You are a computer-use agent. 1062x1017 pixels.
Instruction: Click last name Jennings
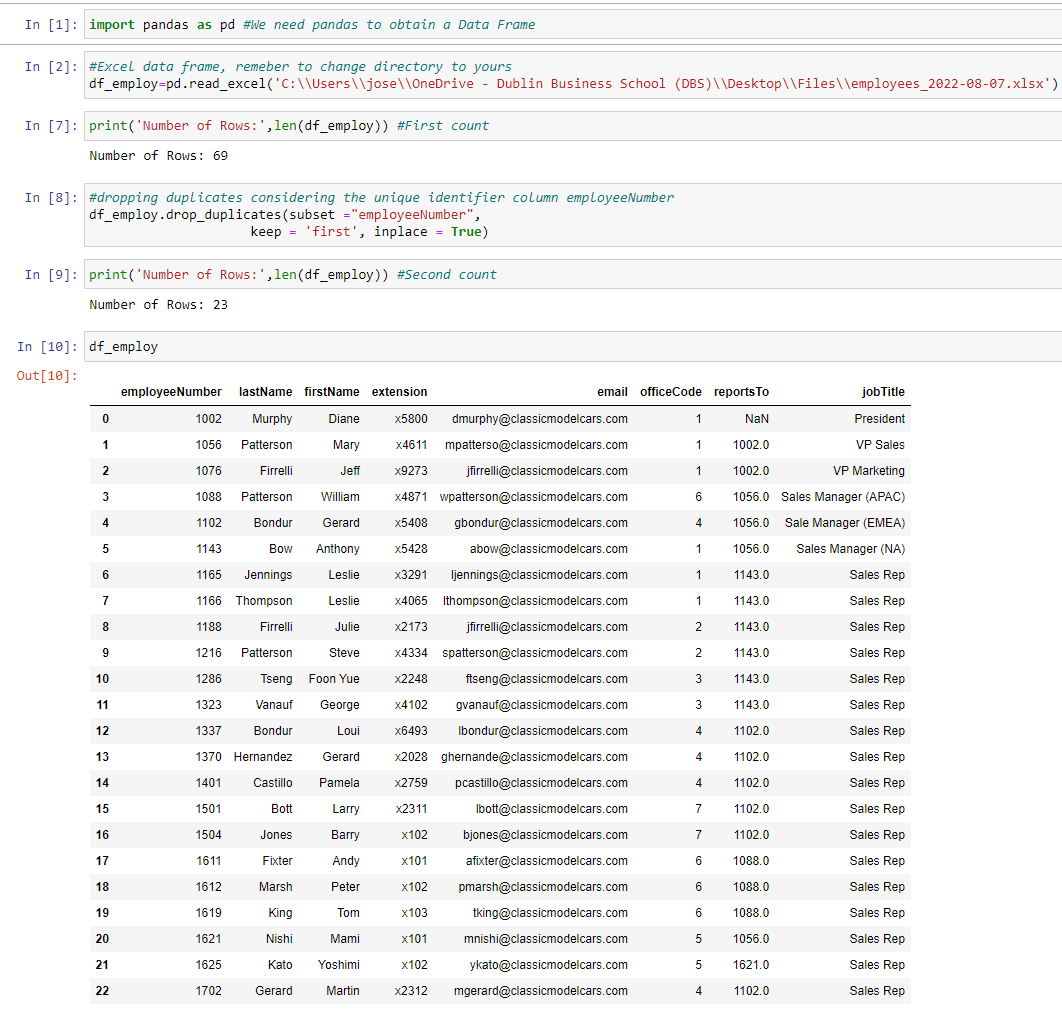pyautogui.click(x=268, y=575)
